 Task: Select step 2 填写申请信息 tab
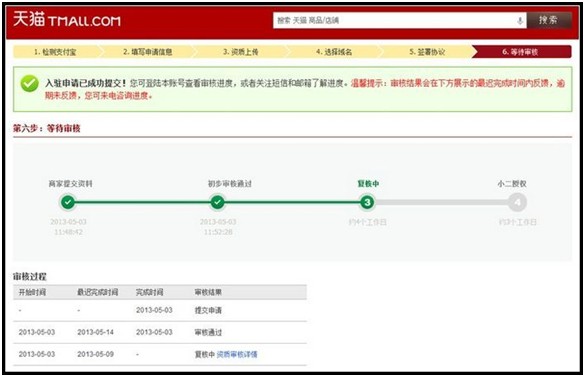pos(148,52)
